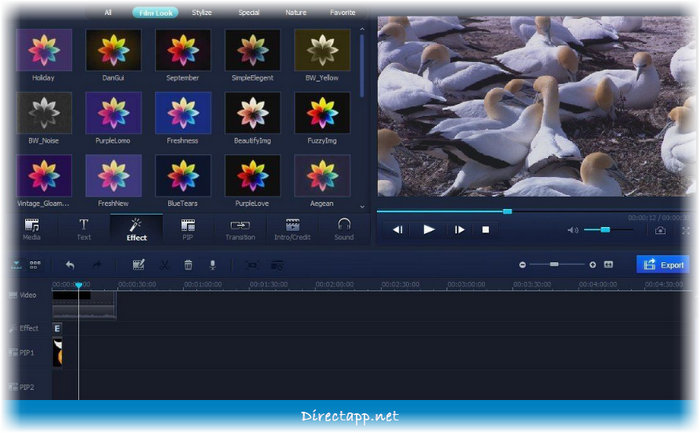Click the snapshot camera icon
The height and width of the screenshot is (433, 700).
point(660,230)
